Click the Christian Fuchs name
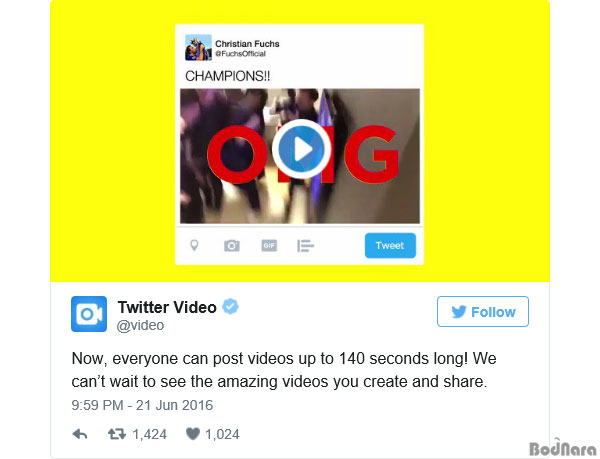600x459 pixels. [247, 44]
